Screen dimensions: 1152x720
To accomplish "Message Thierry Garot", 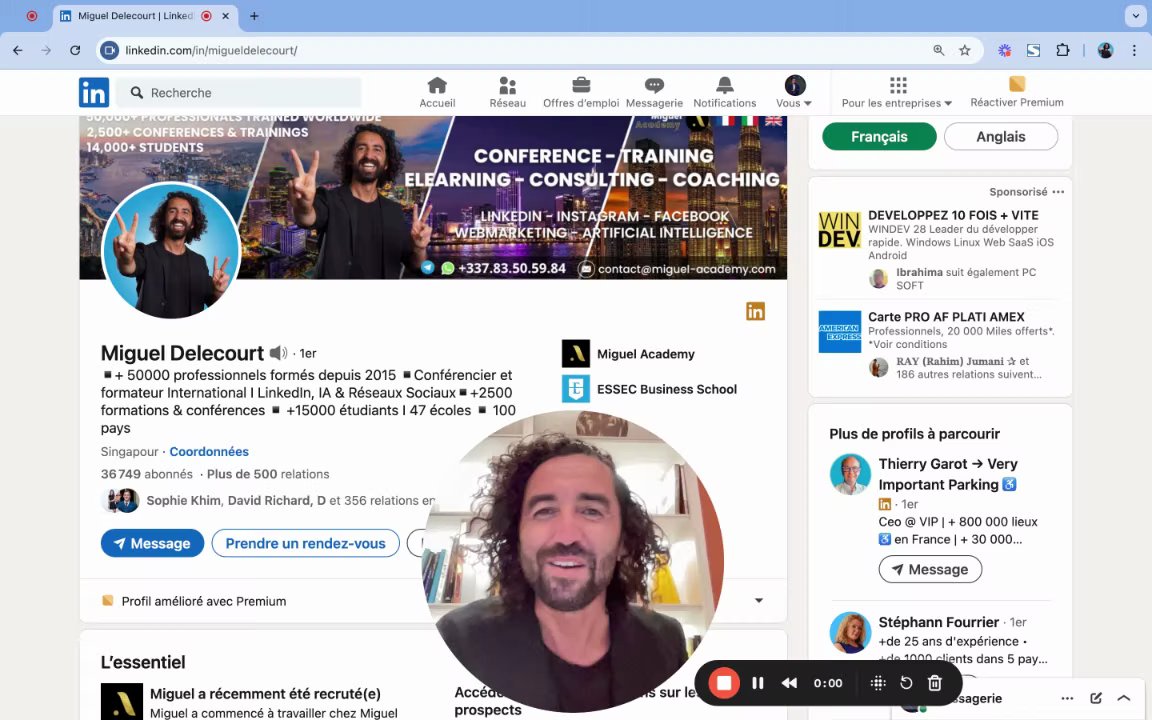I will [x=930, y=569].
